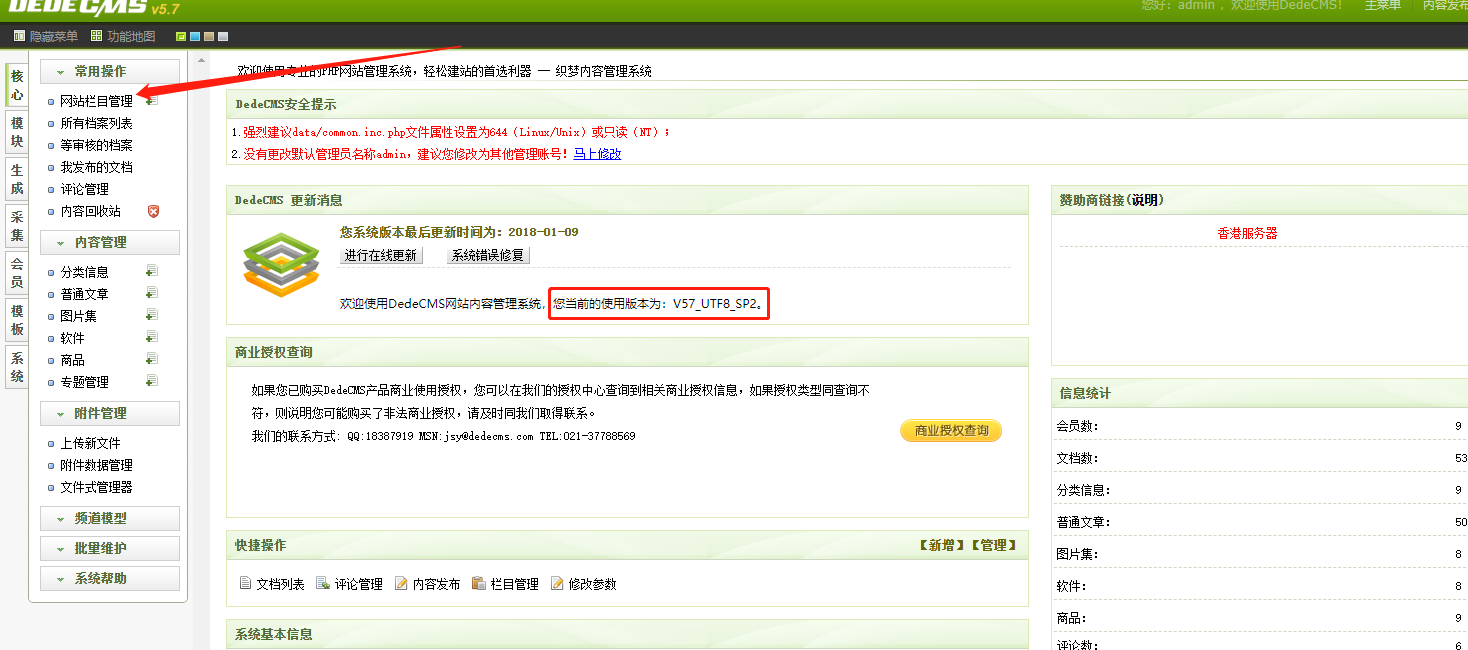Click the 进行在线更新 button
This screenshot has width=1468, height=650.
click(x=381, y=255)
